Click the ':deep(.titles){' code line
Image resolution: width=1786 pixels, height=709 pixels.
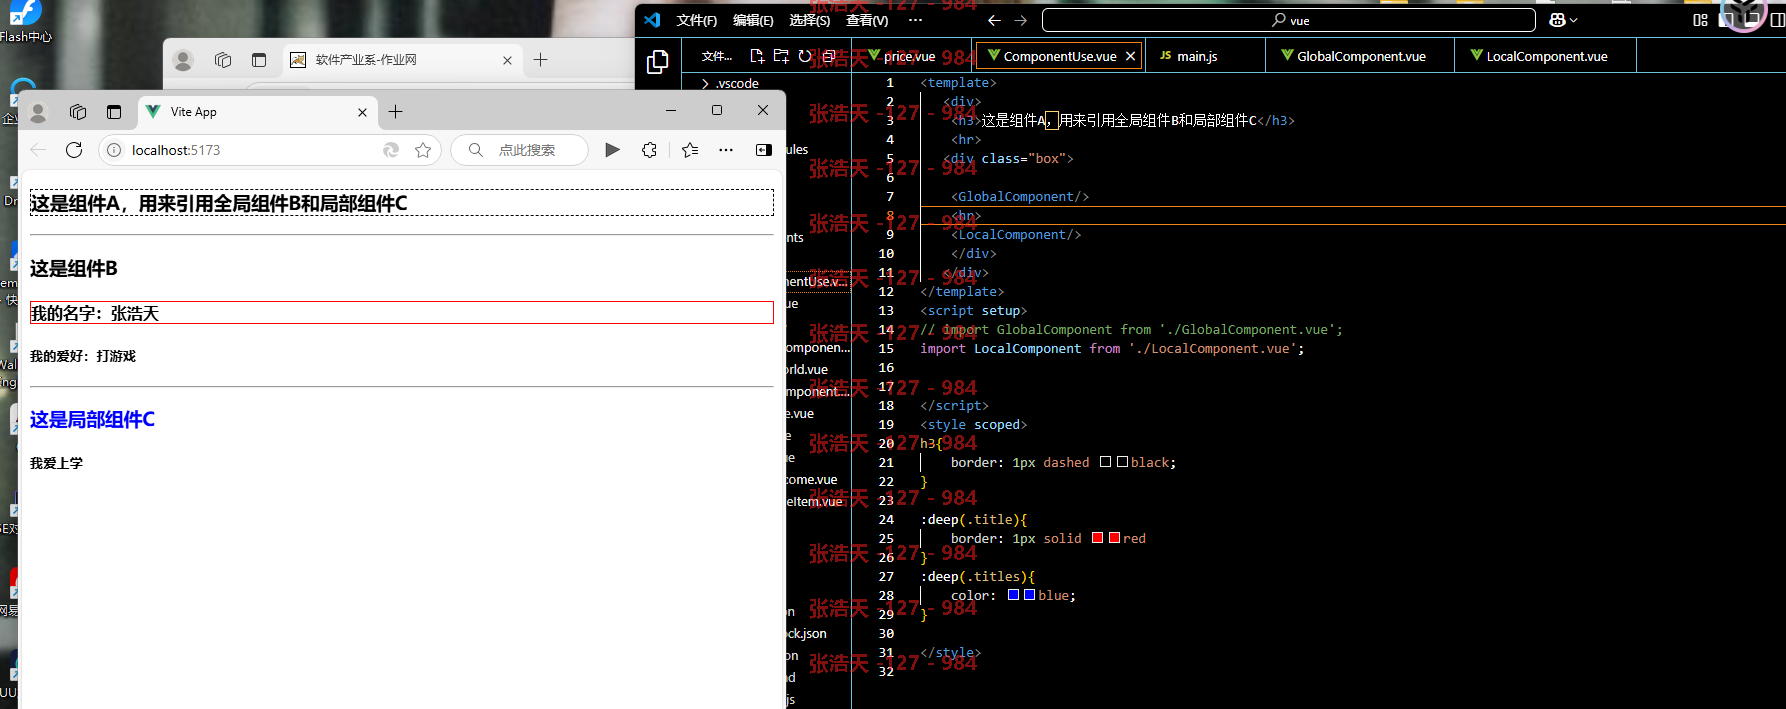coord(978,576)
